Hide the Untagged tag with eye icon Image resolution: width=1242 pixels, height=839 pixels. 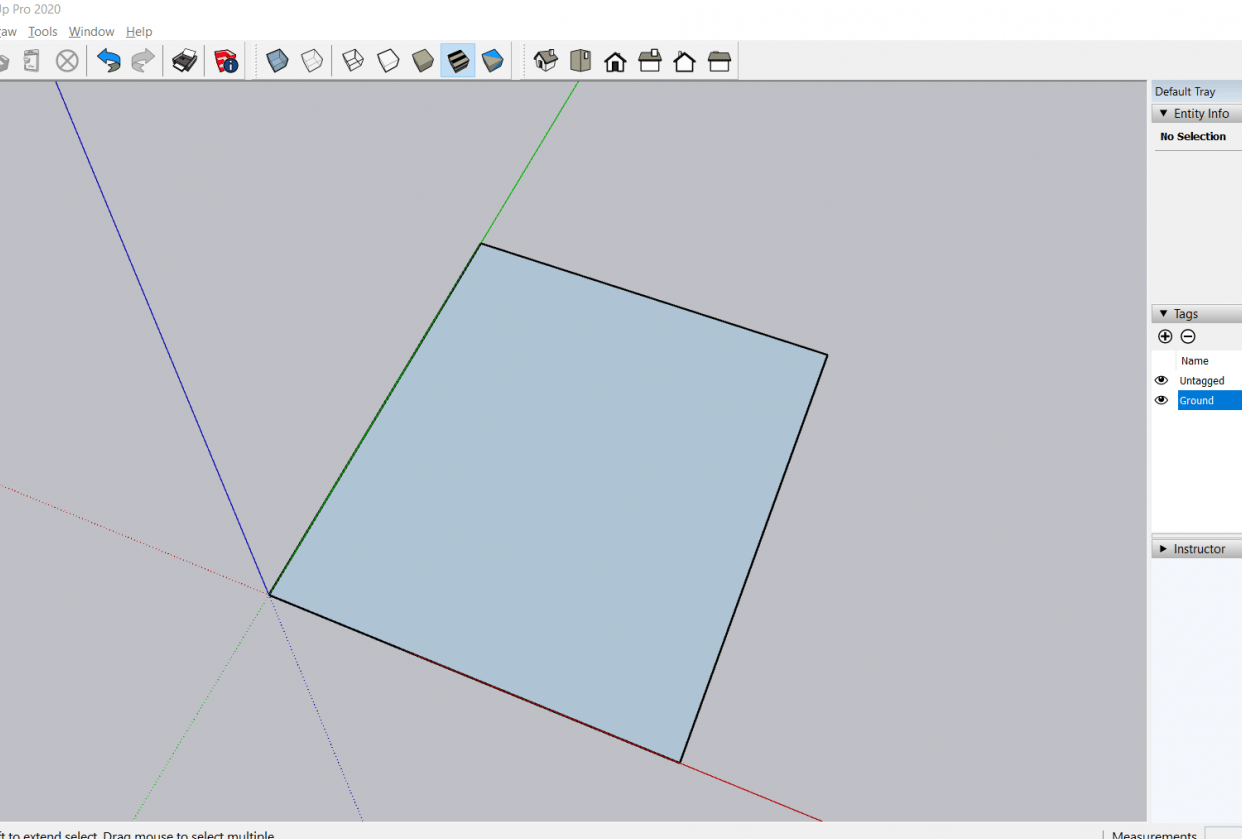1161,381
